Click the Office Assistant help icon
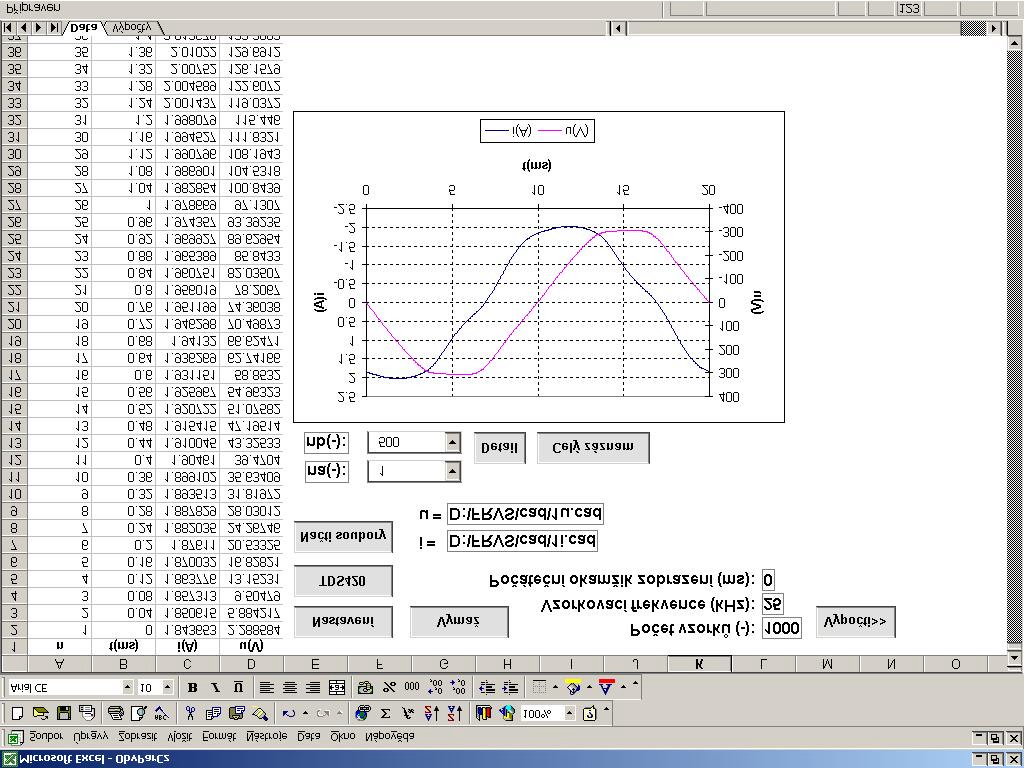 (x=589, y=713)
